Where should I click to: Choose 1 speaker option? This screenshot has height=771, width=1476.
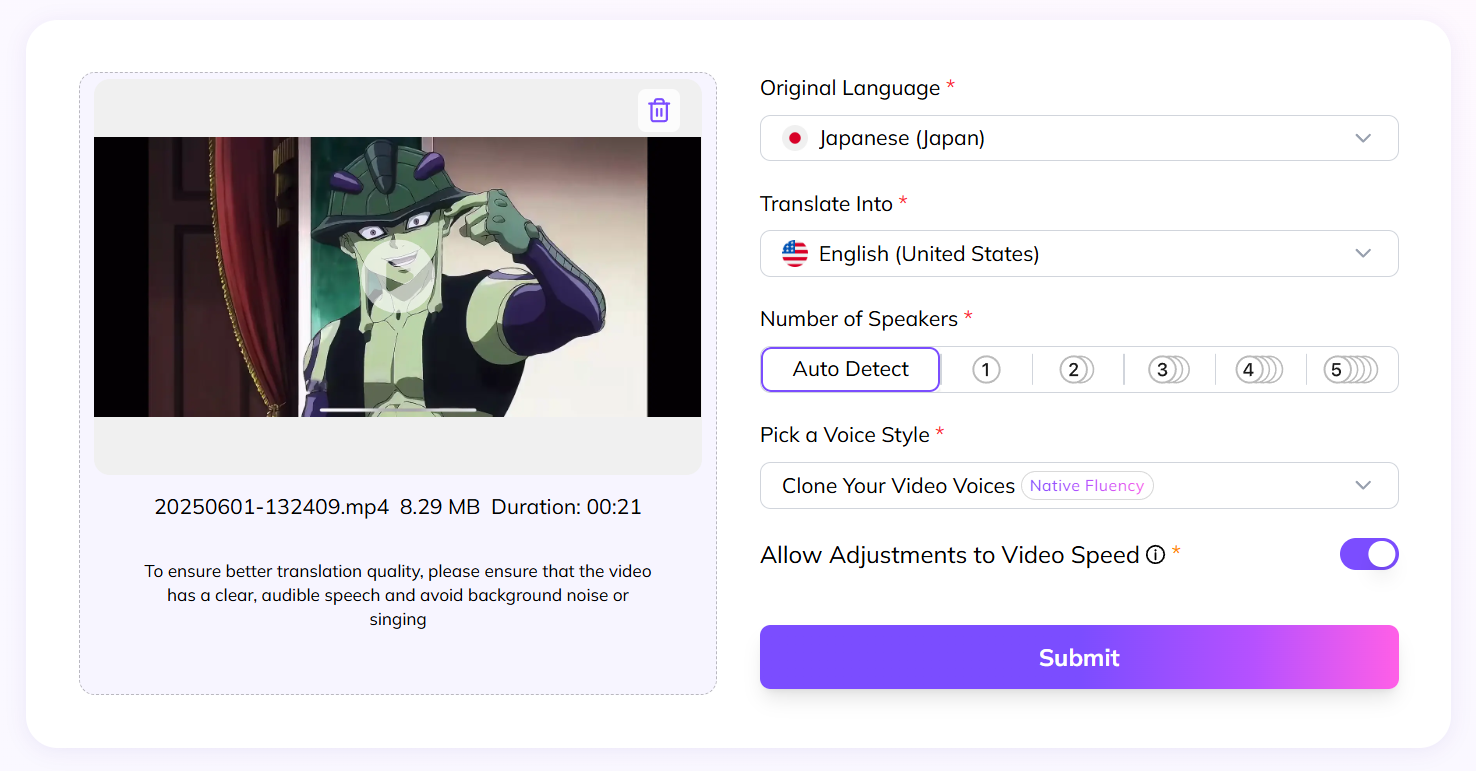986,370
